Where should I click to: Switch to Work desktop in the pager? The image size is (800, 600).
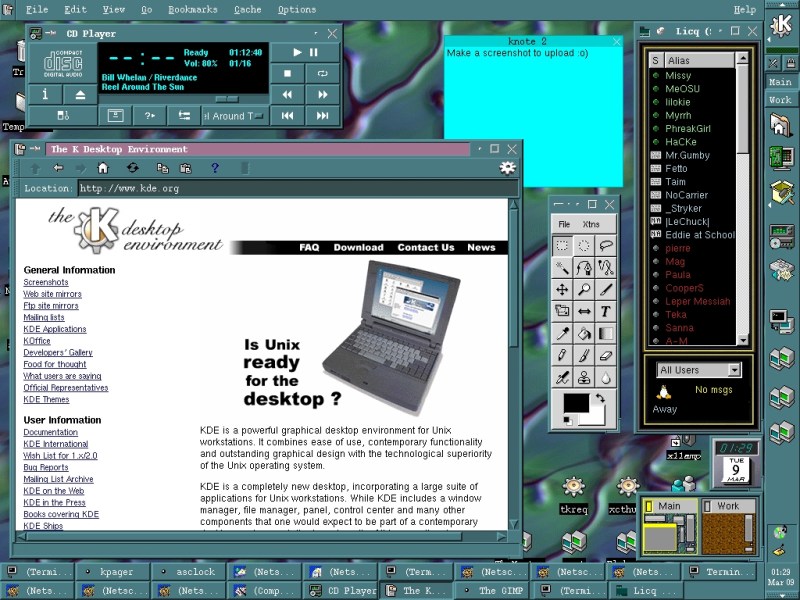coord(728,528)
